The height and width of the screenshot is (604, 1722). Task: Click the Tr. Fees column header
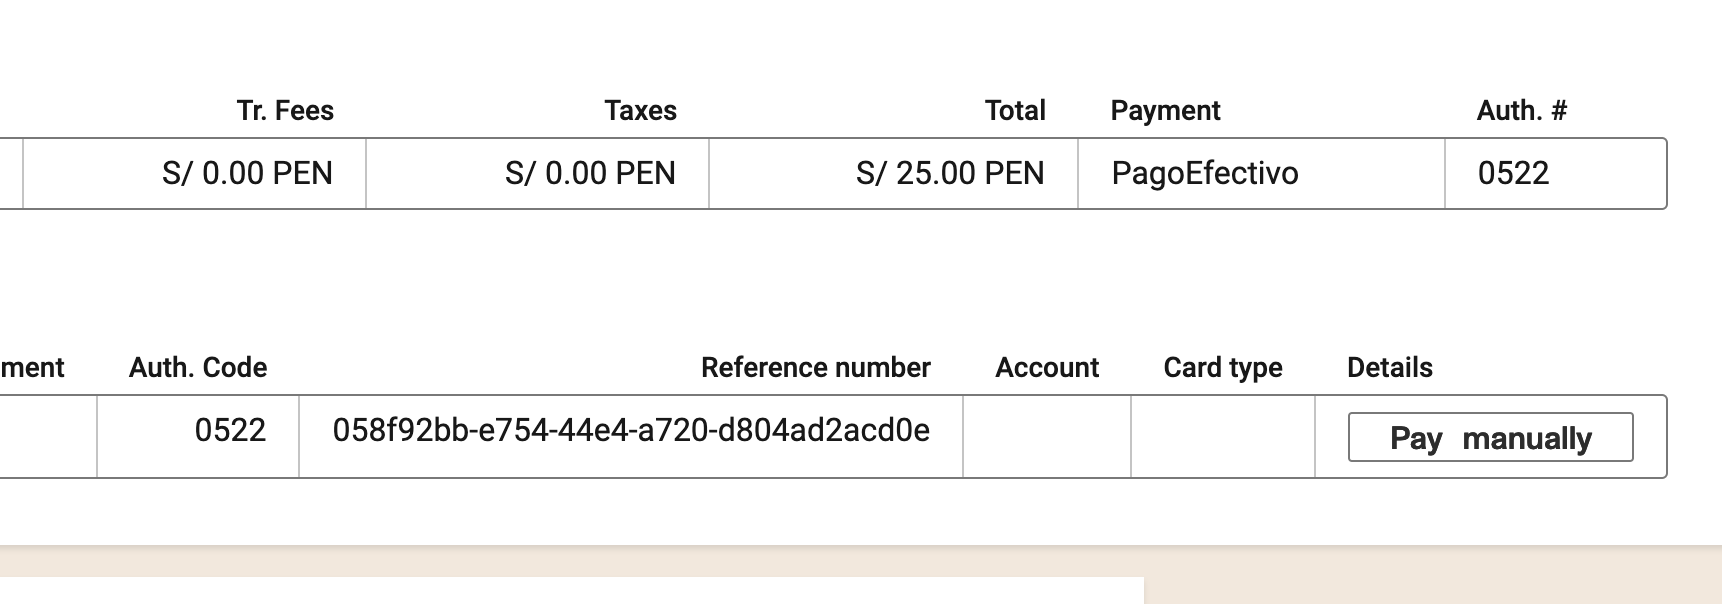tap(284, 110)
